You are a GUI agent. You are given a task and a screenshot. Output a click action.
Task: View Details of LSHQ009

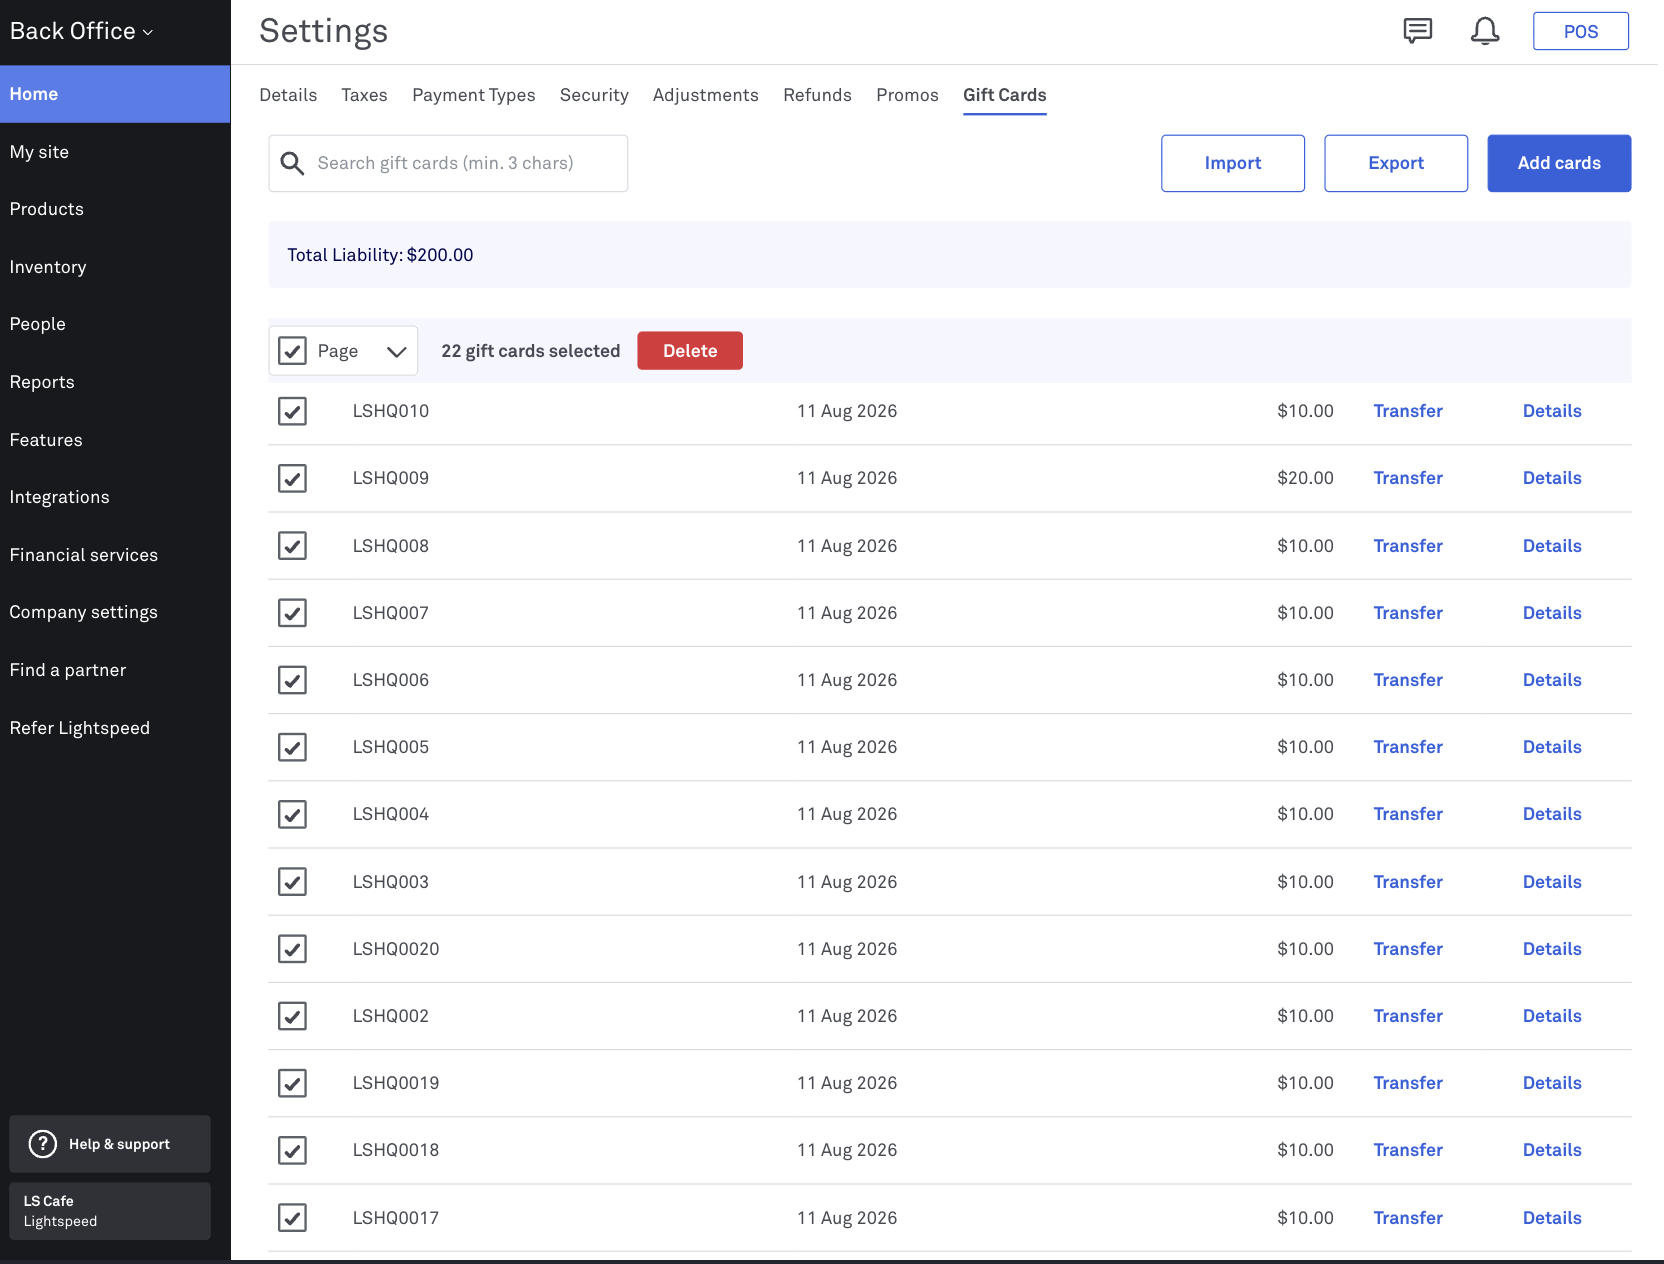[1552, 478]
